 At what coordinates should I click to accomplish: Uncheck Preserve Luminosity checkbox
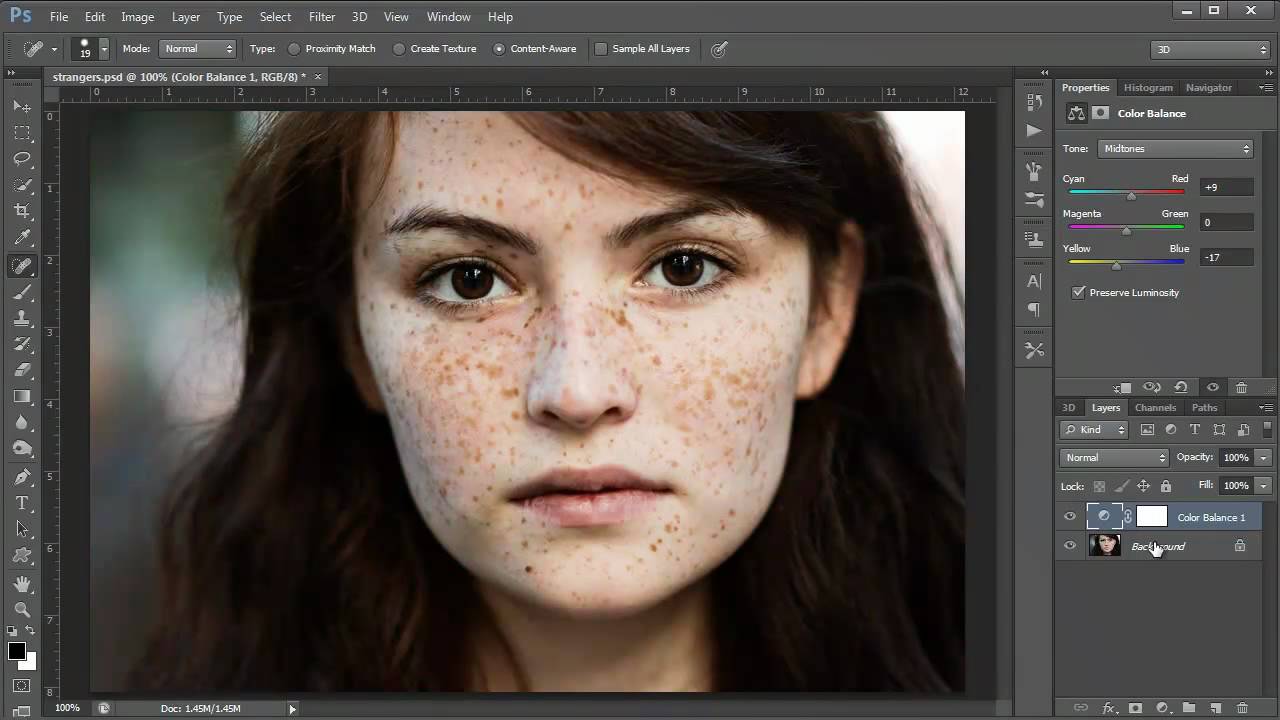click(x=1078, y=293)
